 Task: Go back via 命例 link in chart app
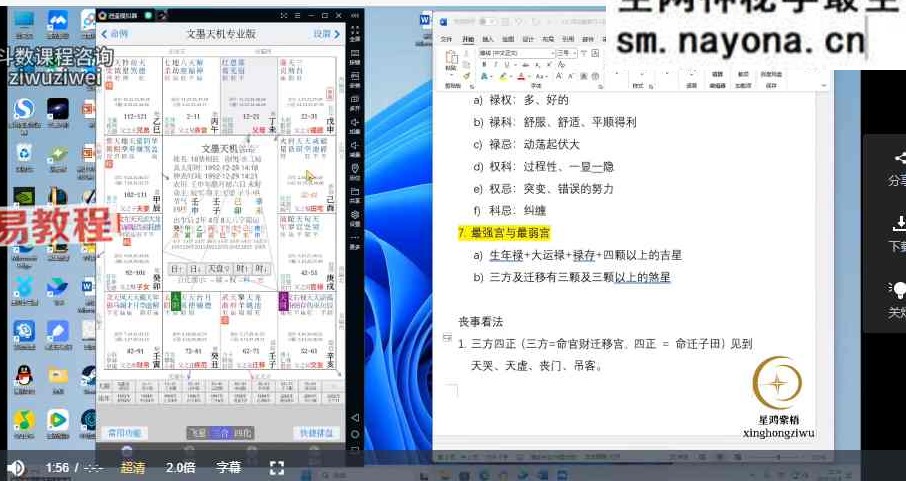click(x=115, y=34)
